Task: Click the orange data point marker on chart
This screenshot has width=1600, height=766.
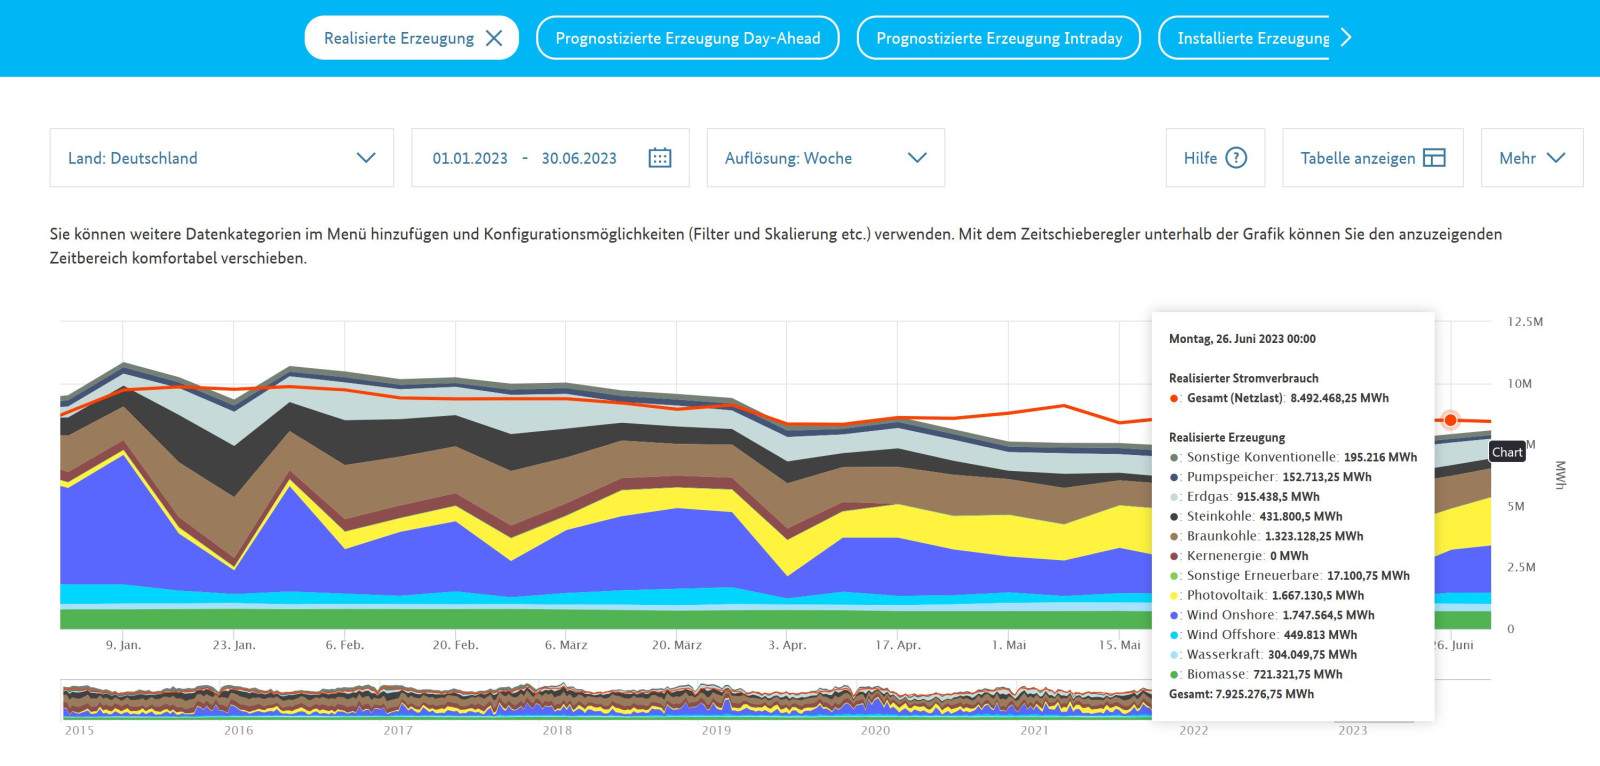Action: click(1450, 420)
